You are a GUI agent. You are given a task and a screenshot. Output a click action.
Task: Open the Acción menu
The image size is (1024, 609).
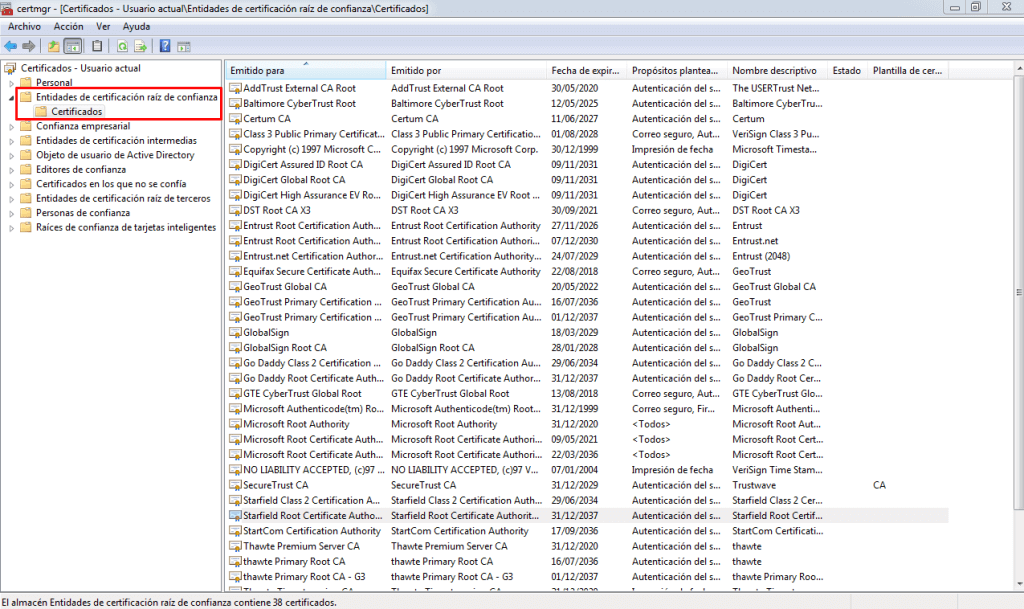69,27
